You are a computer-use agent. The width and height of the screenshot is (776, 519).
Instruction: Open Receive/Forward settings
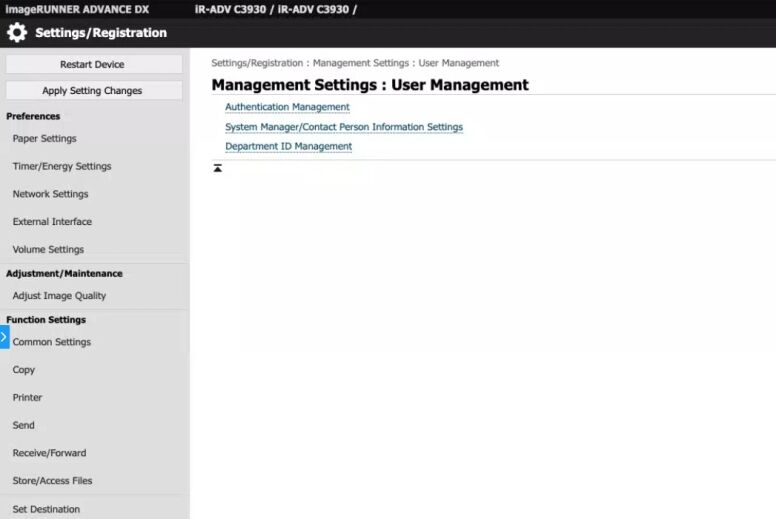click(x=49, y=453)
